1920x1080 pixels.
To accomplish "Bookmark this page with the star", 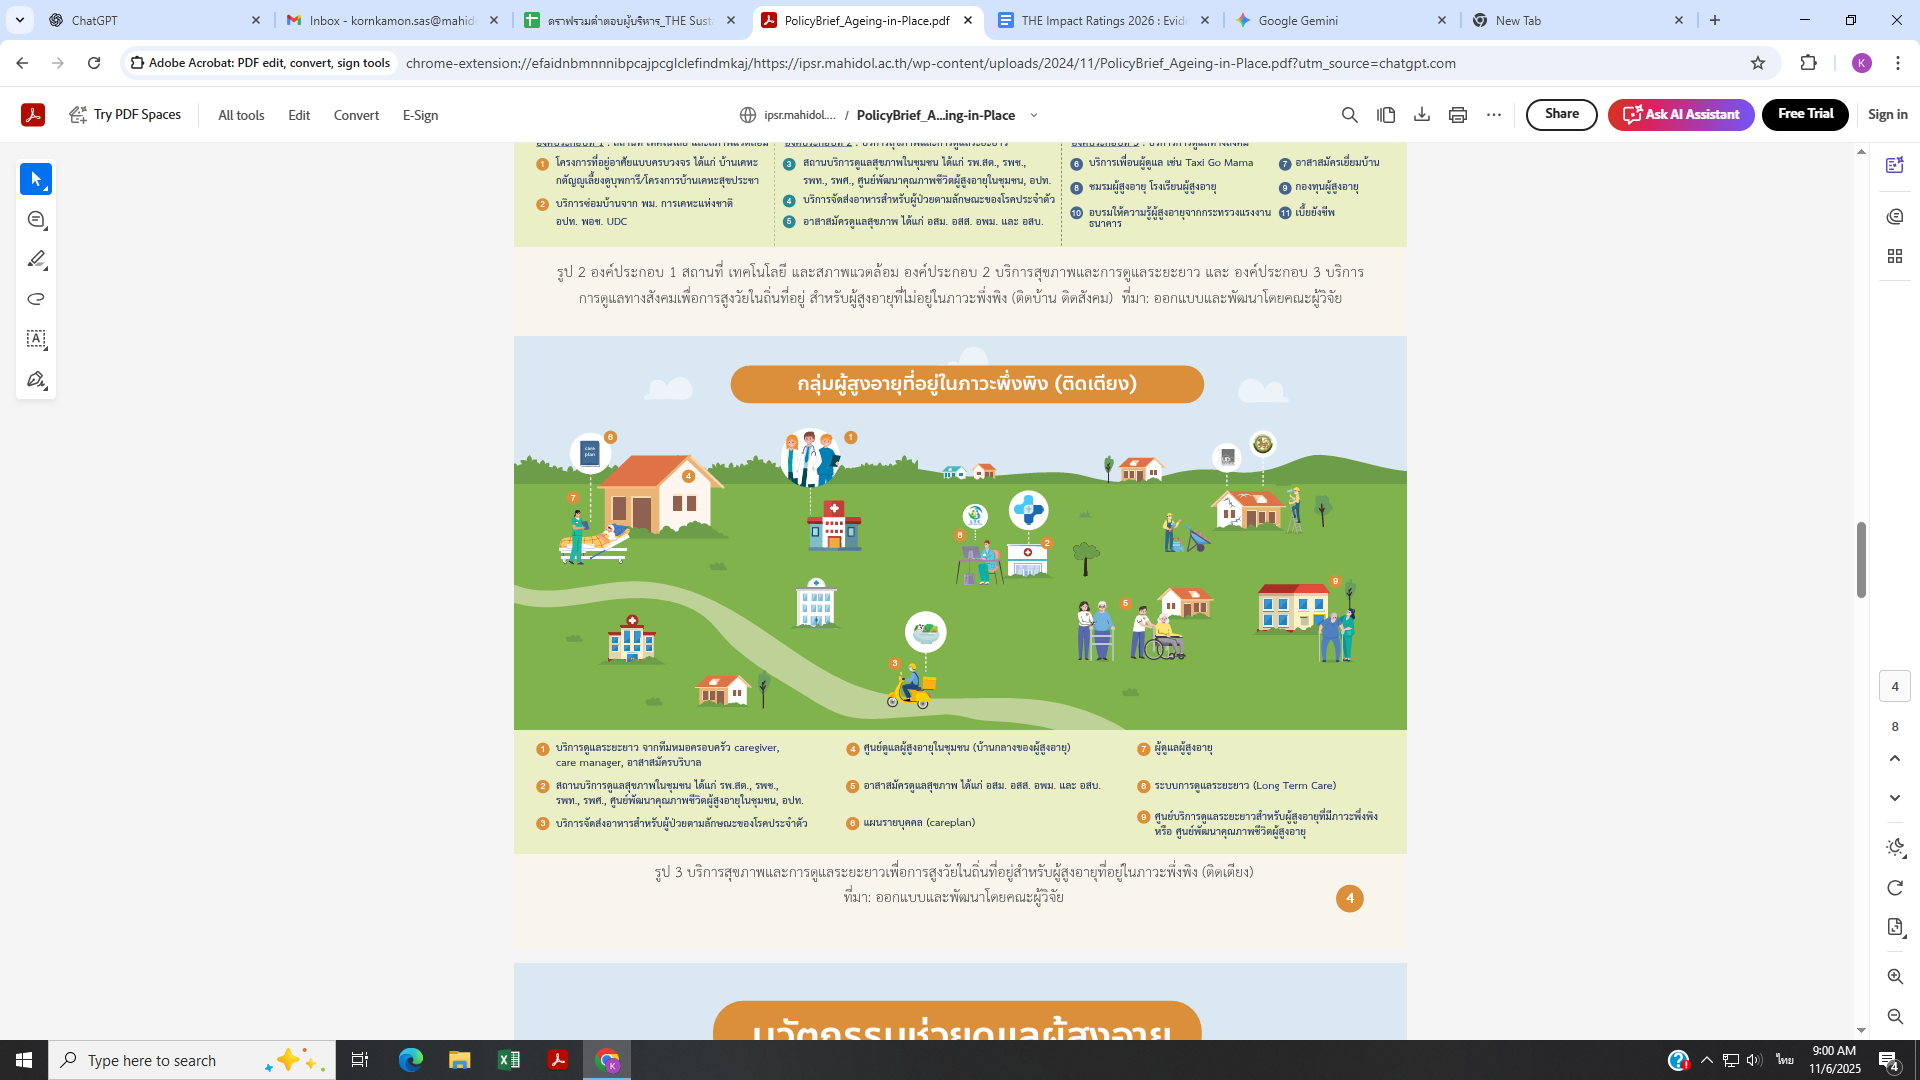I will 1757,63.
